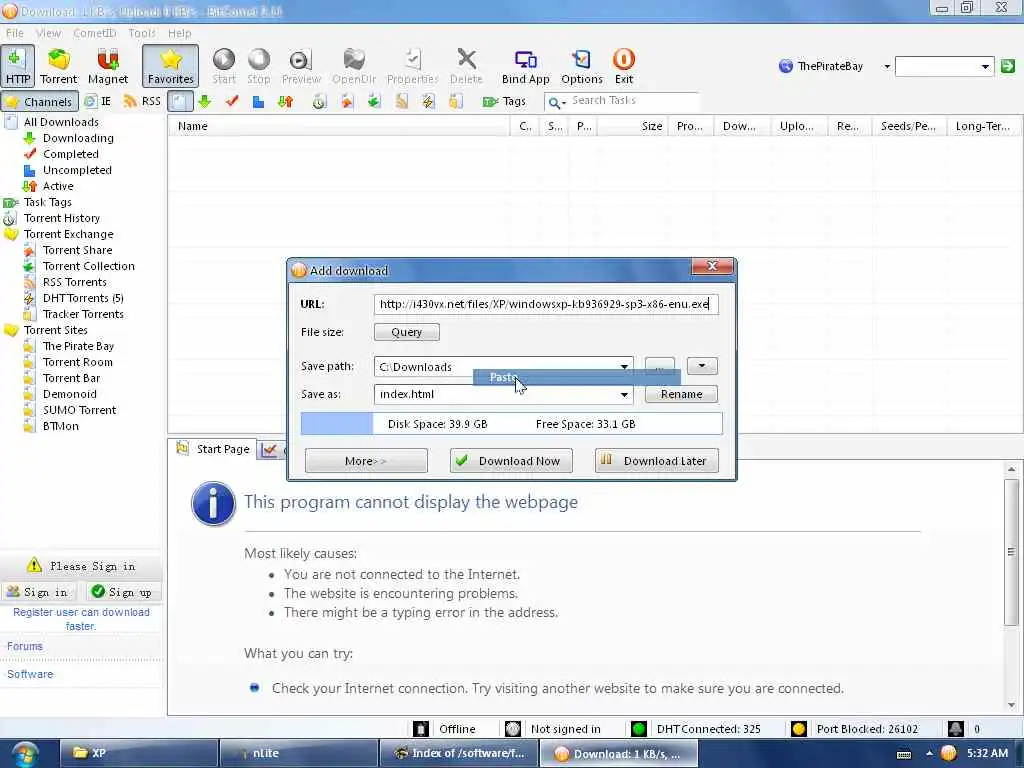Open the Software link
The image size is (1024, 768).
point(30,674)
